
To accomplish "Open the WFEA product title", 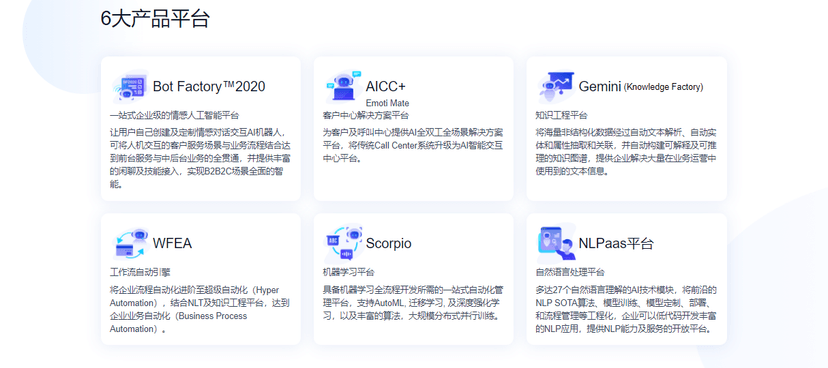I will coord(172,243).
